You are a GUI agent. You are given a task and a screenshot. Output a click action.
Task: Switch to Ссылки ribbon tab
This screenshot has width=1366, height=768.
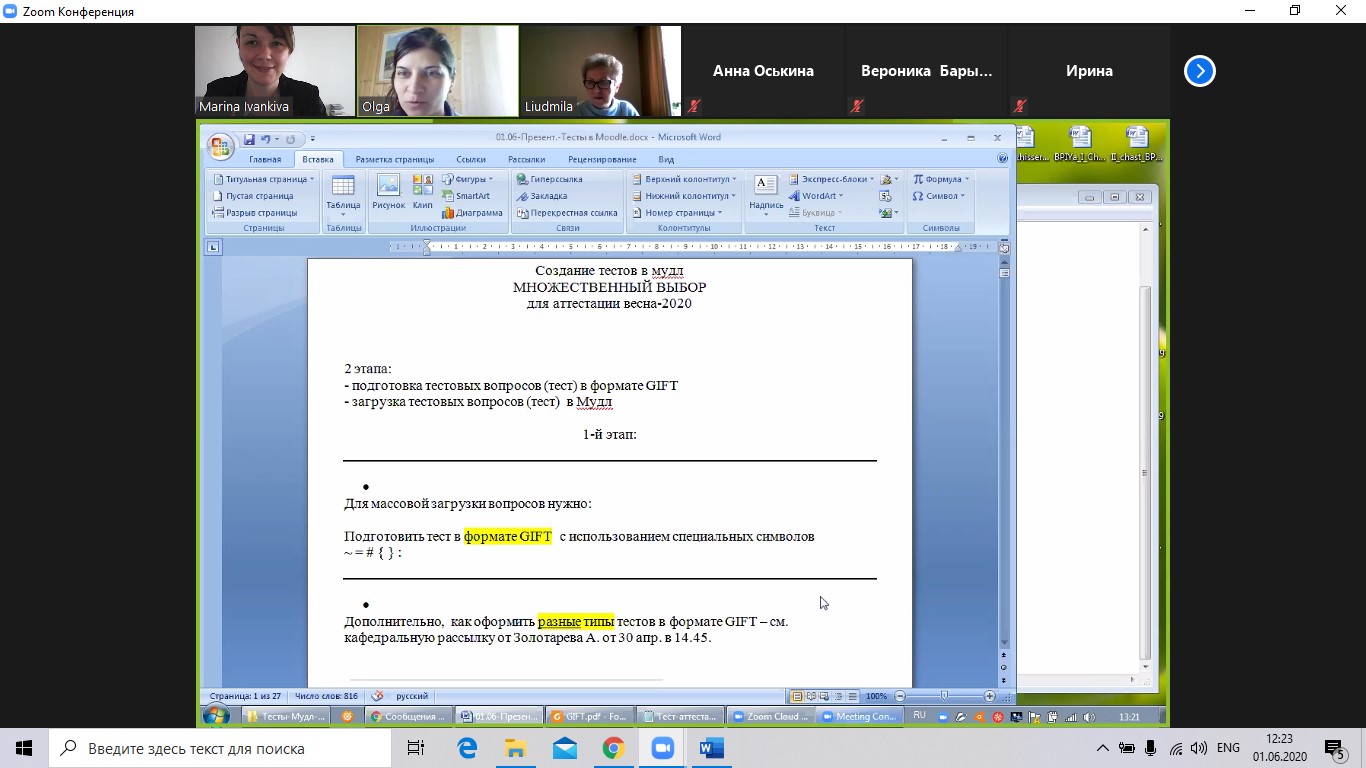tap(471, 159)
